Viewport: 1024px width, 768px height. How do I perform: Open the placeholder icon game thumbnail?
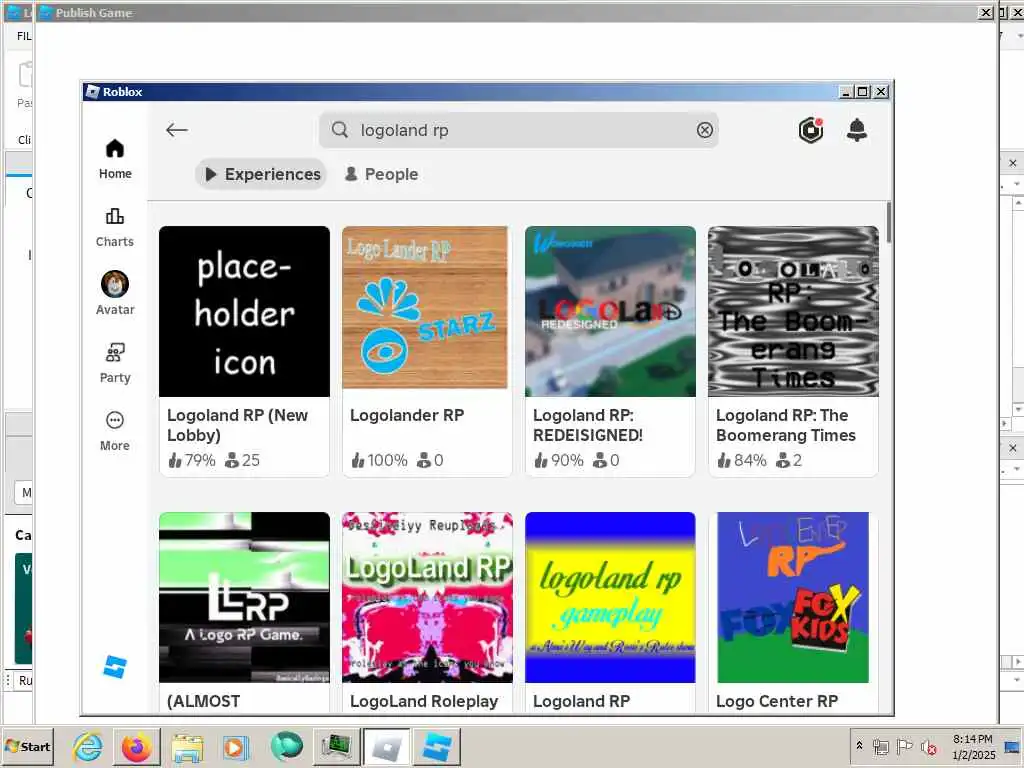coord(244,312)
